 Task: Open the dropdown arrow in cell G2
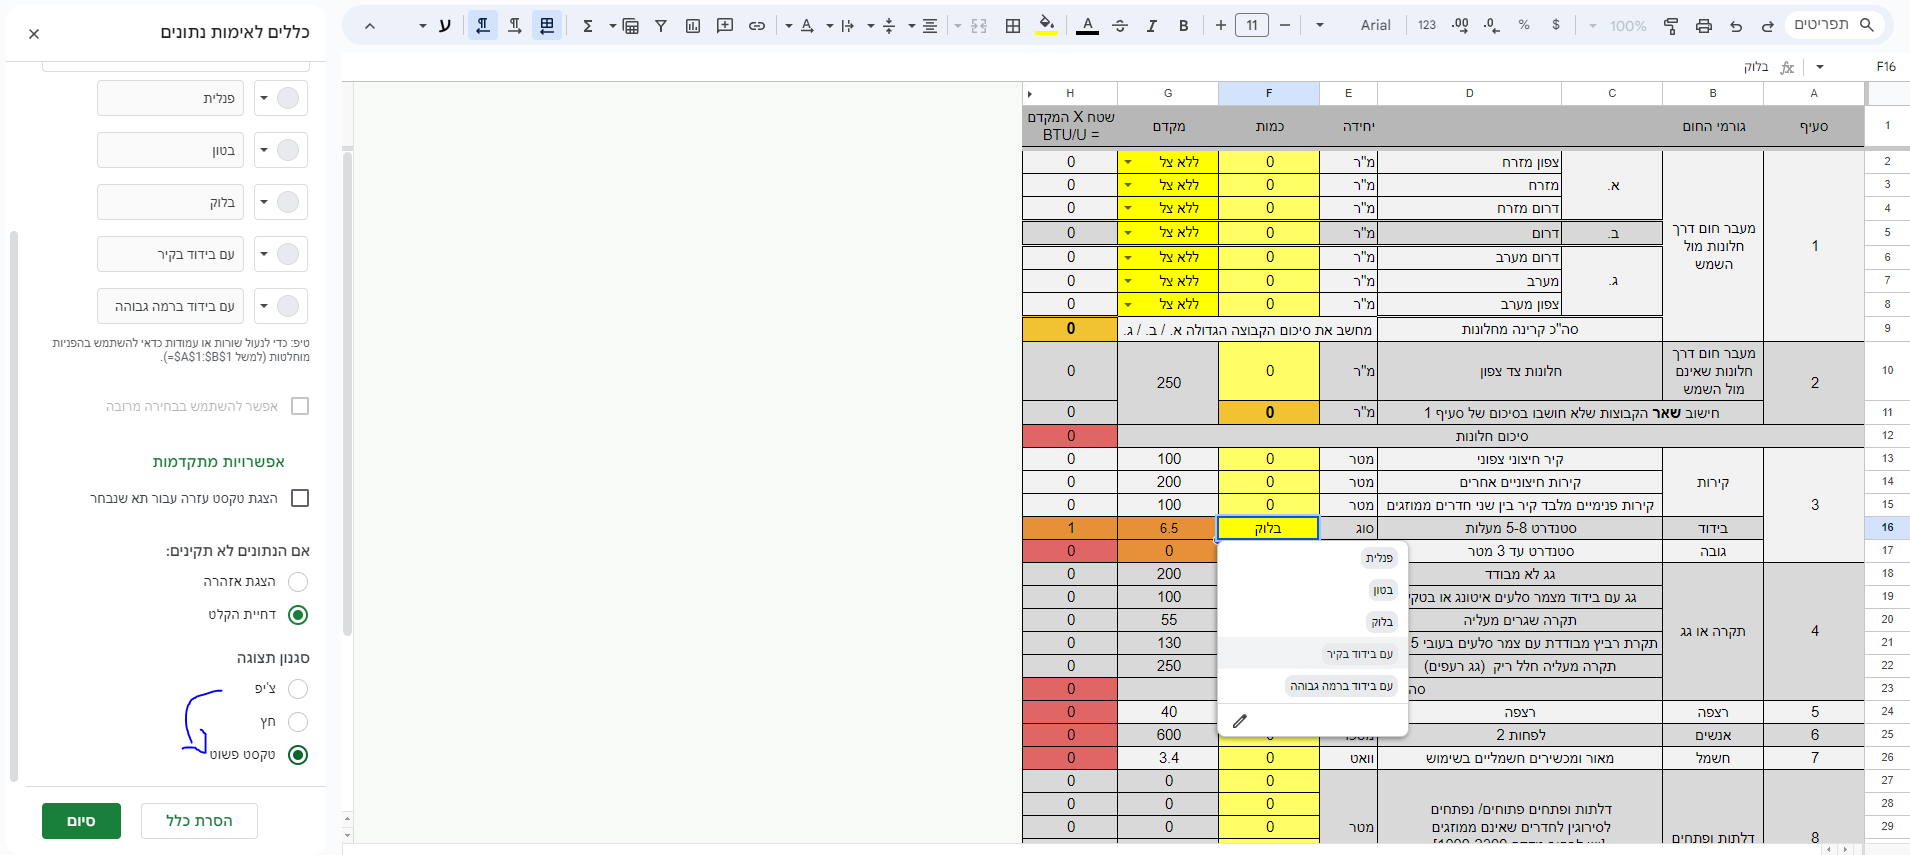1129,162
